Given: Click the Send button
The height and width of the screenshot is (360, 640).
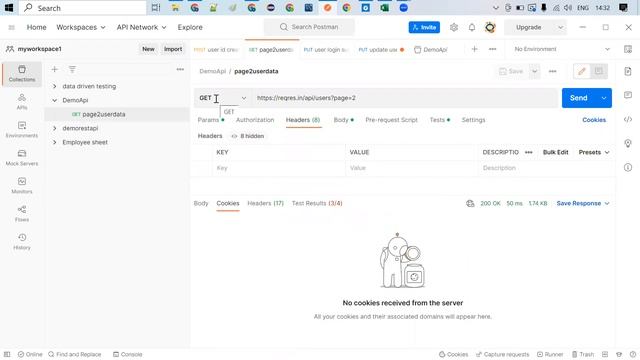Looking at the screenshot, I should pyautogui.click(x=579, y=98).
